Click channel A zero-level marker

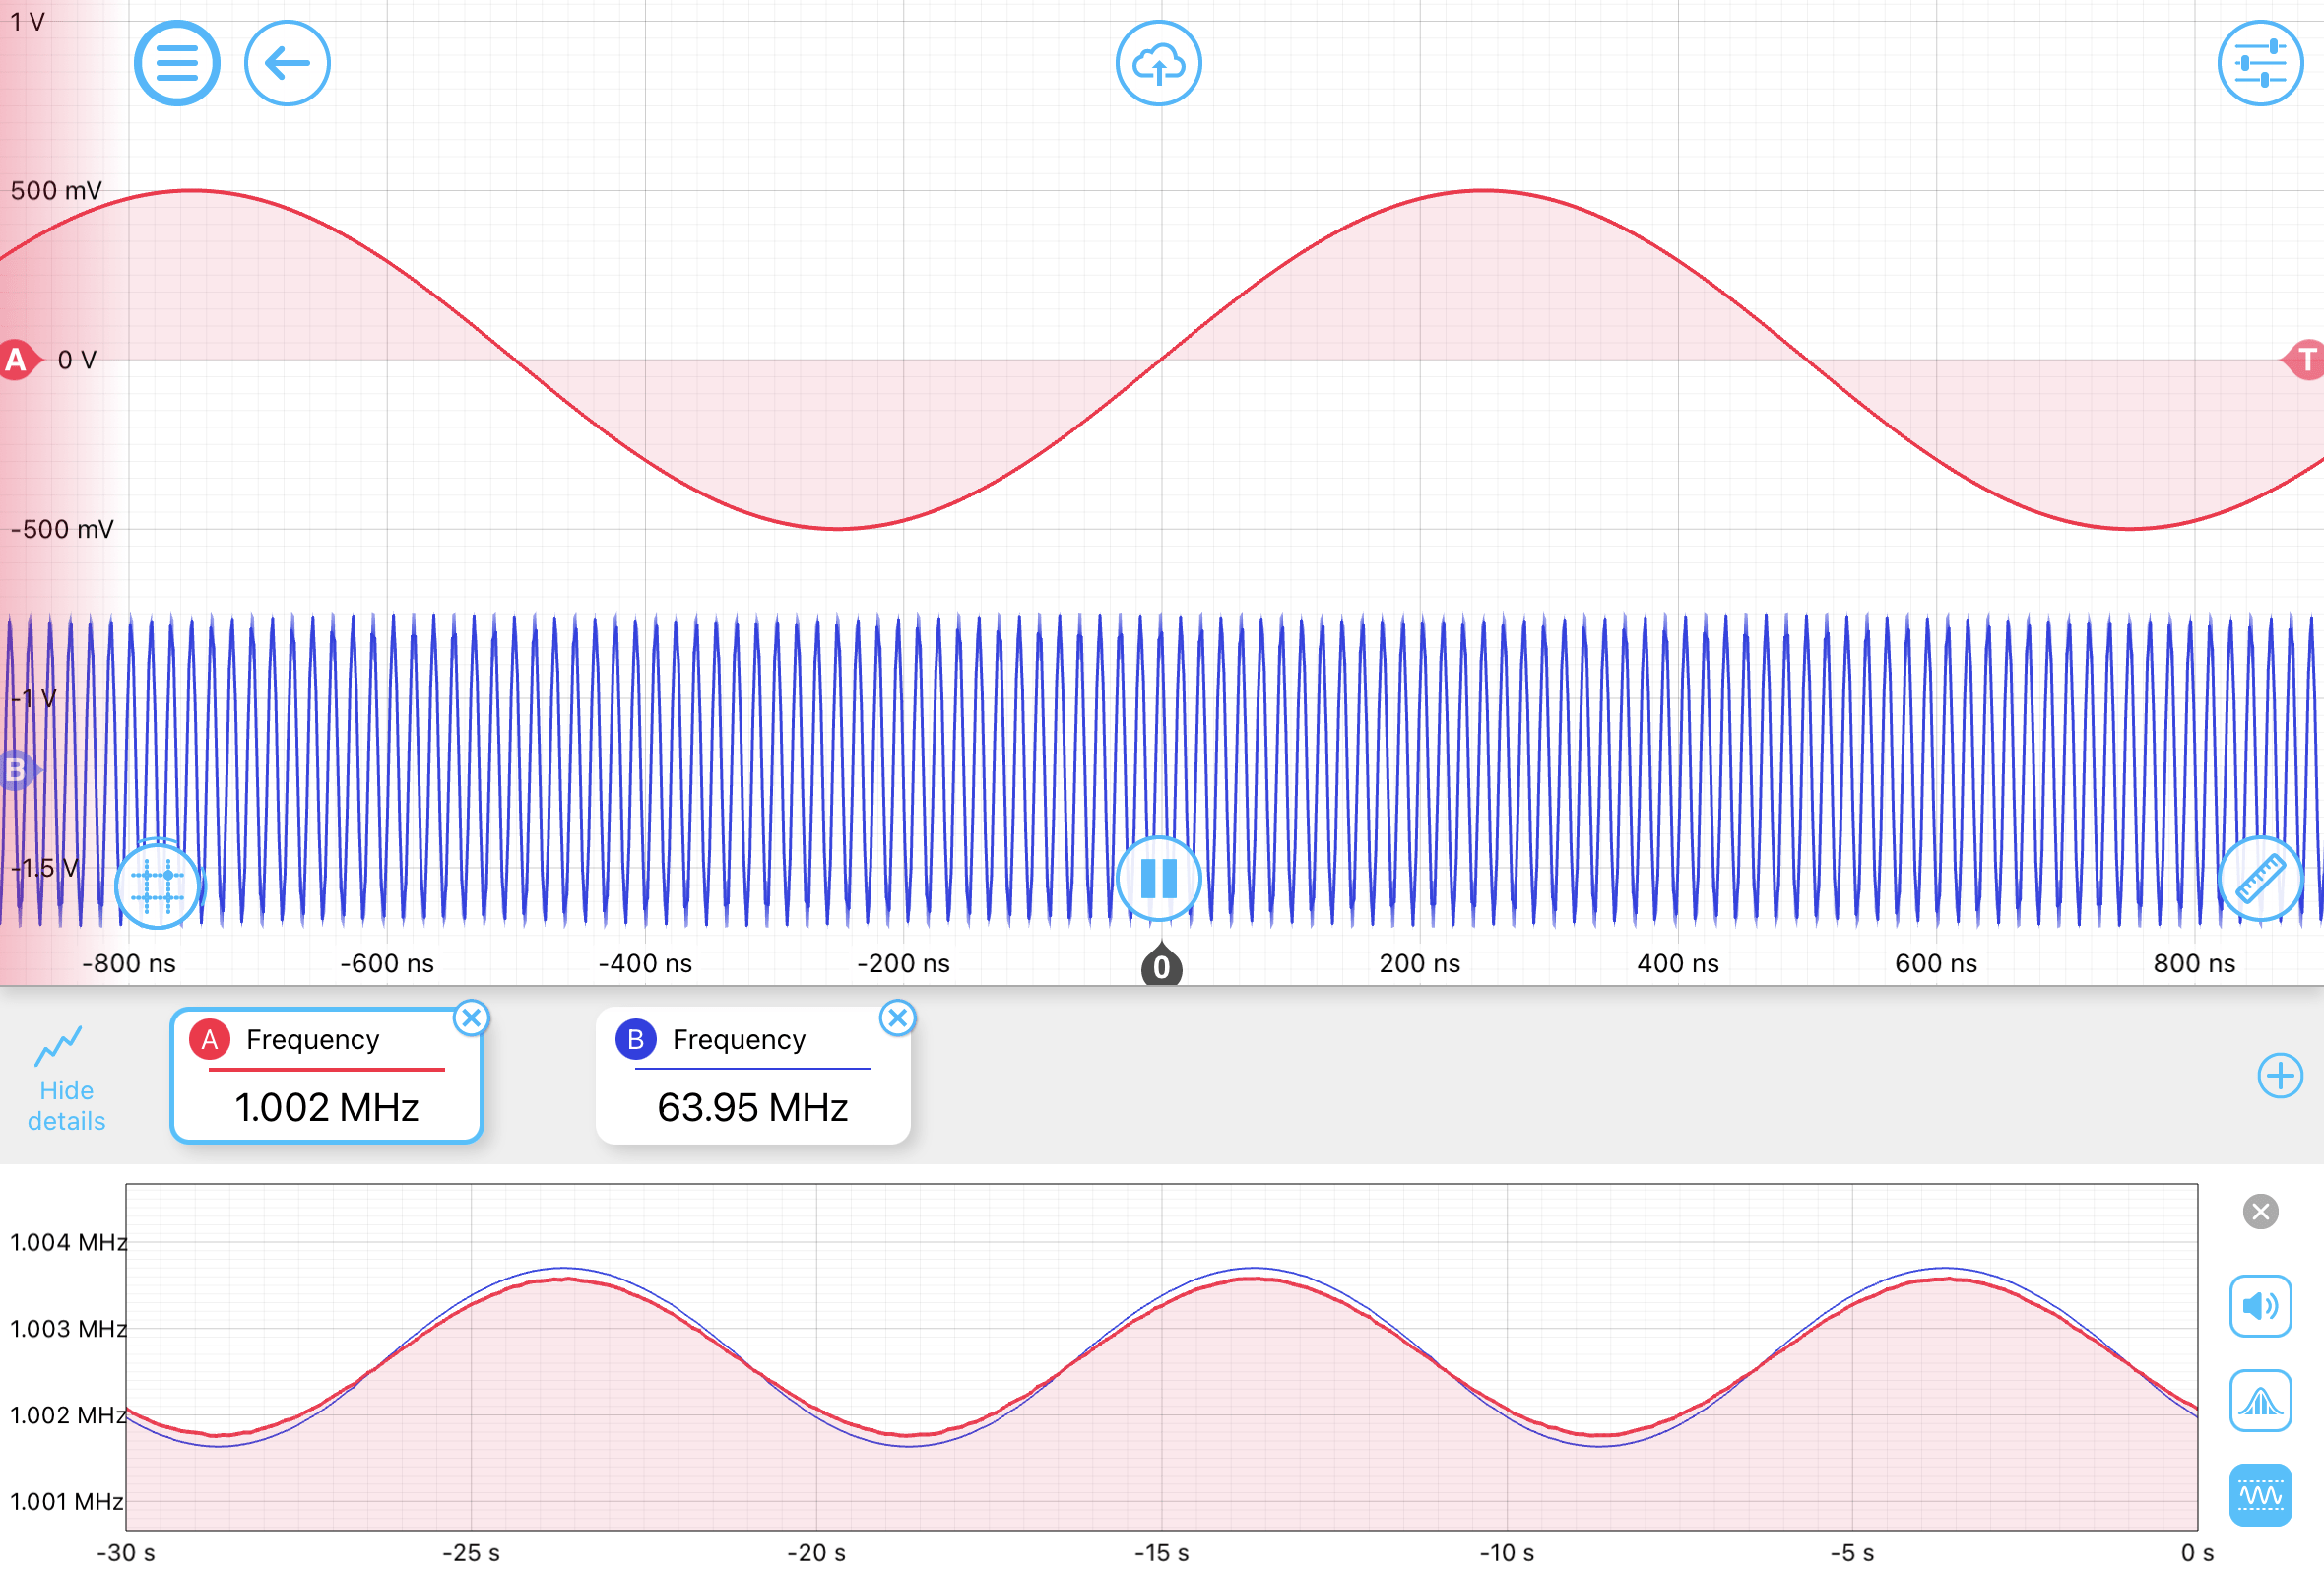pyautogui.click(x=17, y=359)
